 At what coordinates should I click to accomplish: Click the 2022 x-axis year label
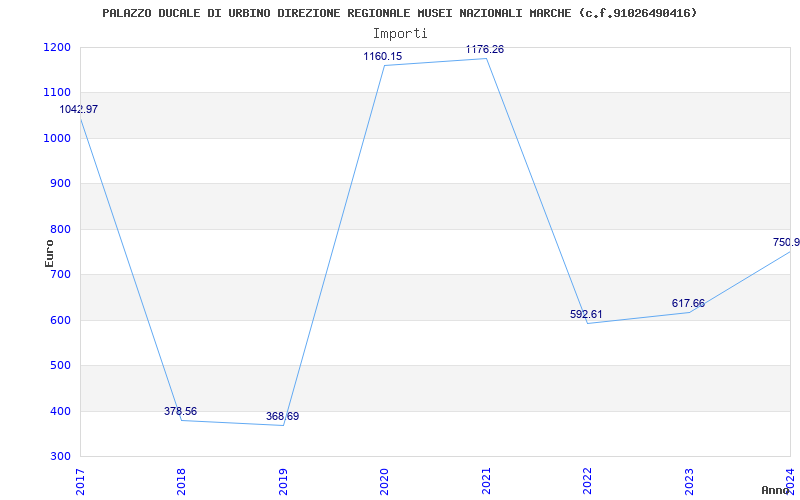587,482
